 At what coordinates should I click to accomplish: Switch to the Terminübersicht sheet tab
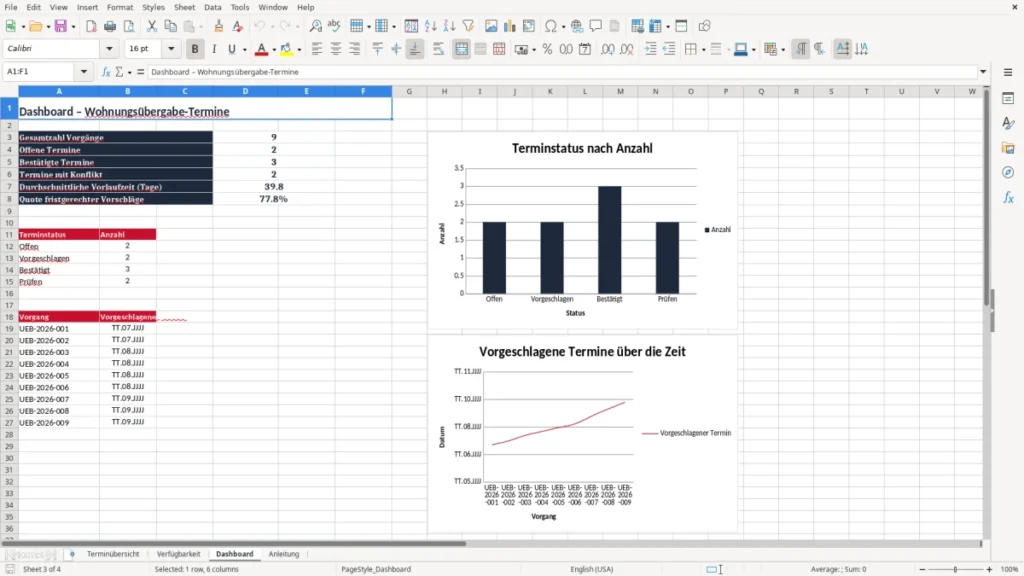[113, 554]
